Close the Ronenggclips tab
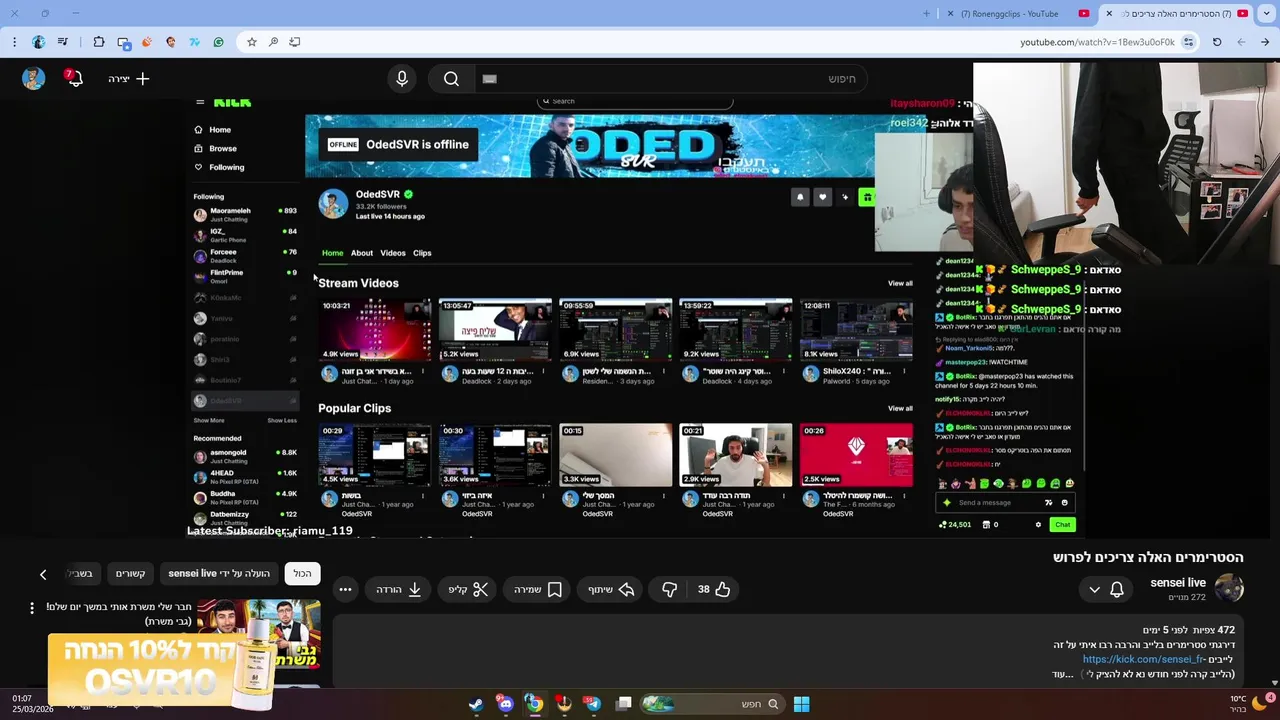 pos(950,14)
